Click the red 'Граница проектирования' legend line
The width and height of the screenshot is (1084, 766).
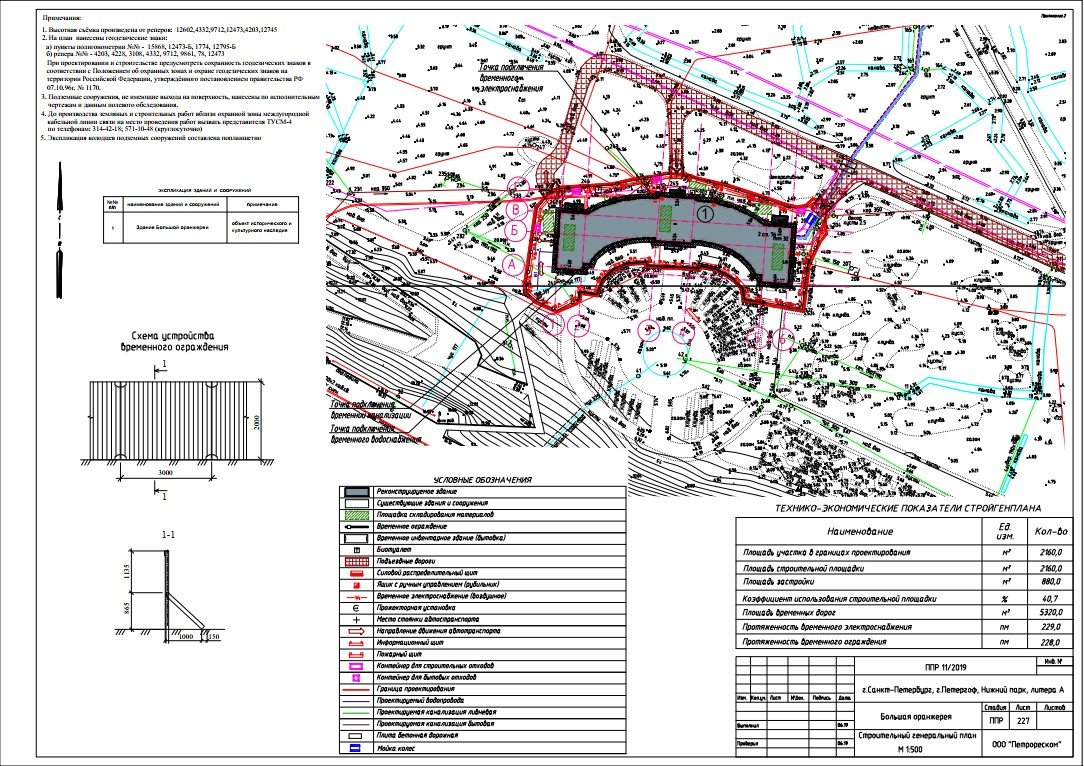pyautogui.click(x=356, y=689)
